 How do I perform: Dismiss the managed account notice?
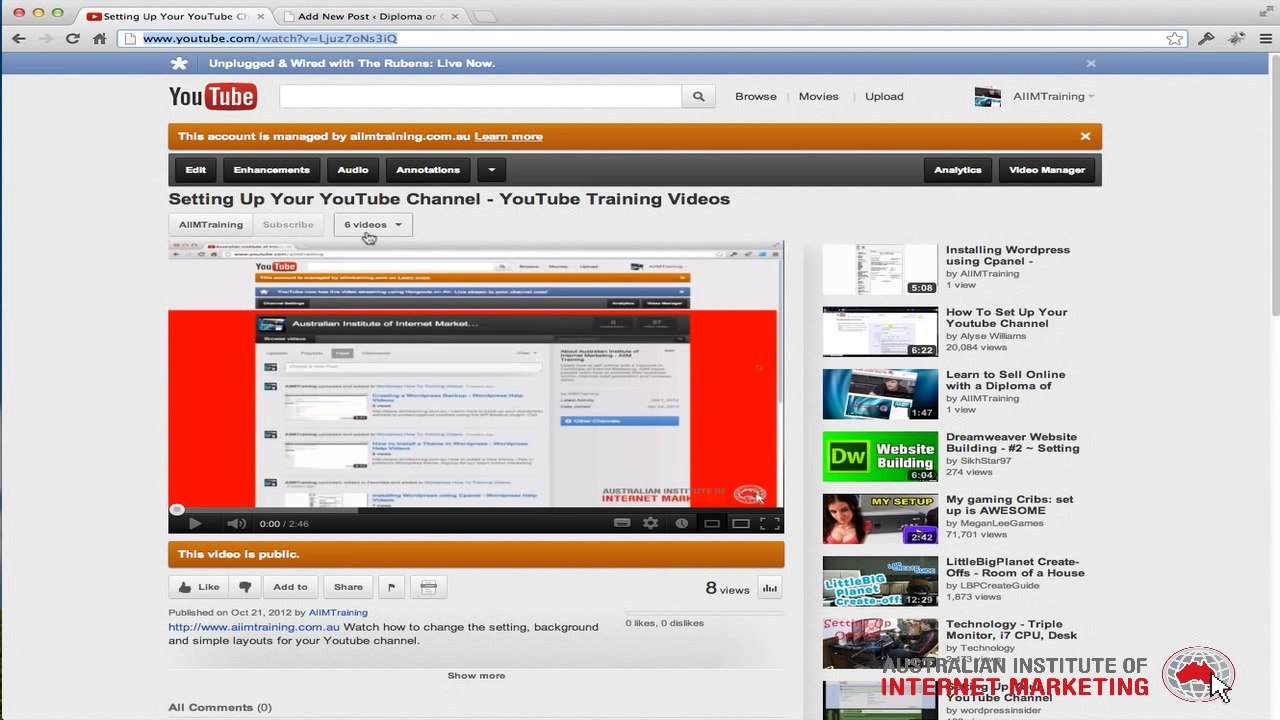tap(1085, 136)
